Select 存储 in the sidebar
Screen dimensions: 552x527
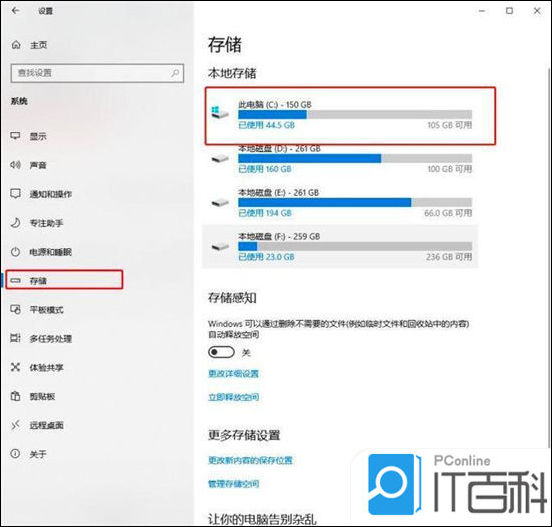pos(64,280)
